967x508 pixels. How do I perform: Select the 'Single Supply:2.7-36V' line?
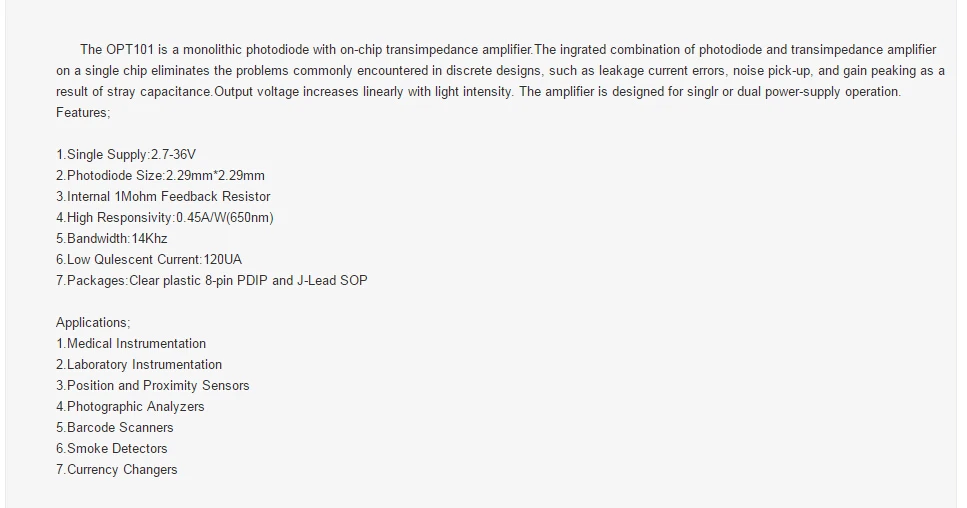tap(126, 155)
